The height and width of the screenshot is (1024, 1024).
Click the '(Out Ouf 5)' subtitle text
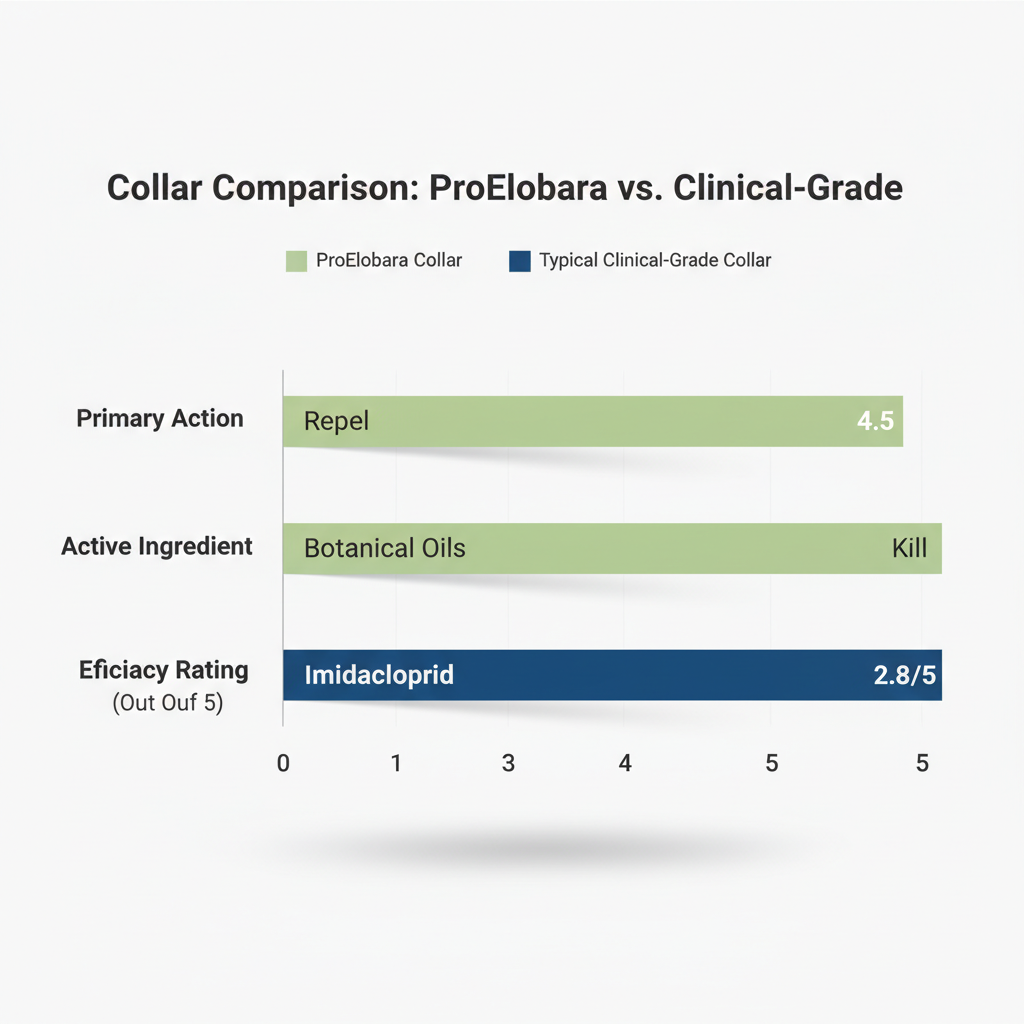168,703
